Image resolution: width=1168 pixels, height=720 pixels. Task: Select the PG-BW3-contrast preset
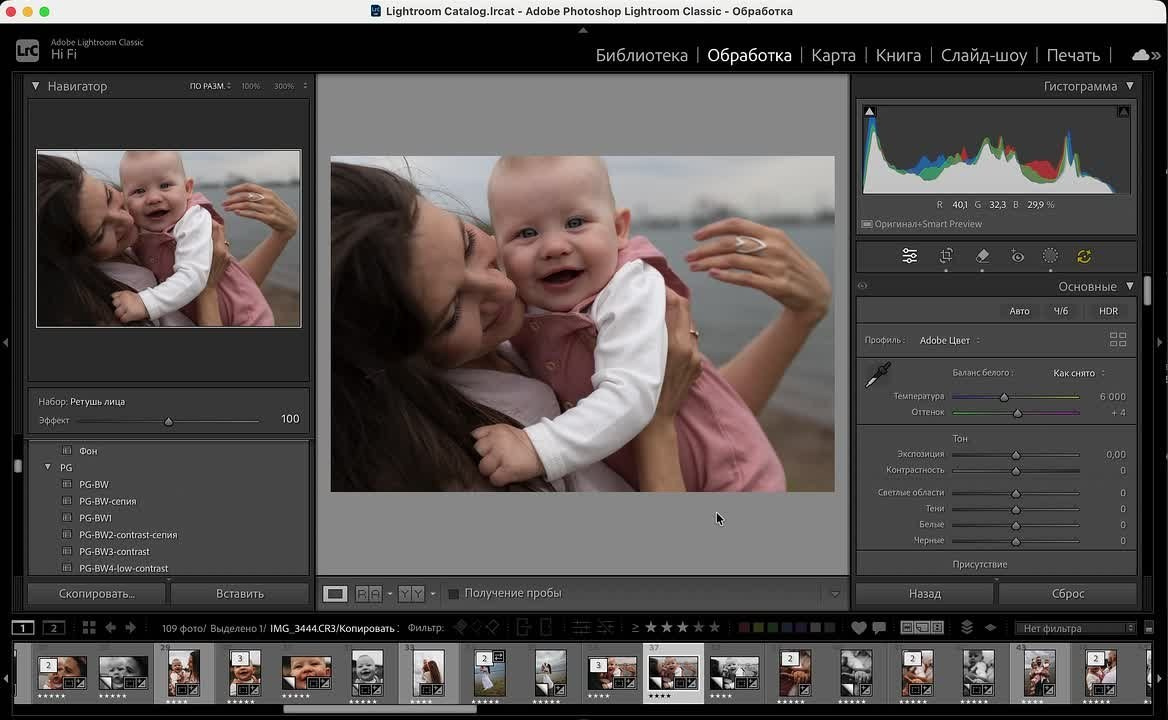tap(114, 552)
